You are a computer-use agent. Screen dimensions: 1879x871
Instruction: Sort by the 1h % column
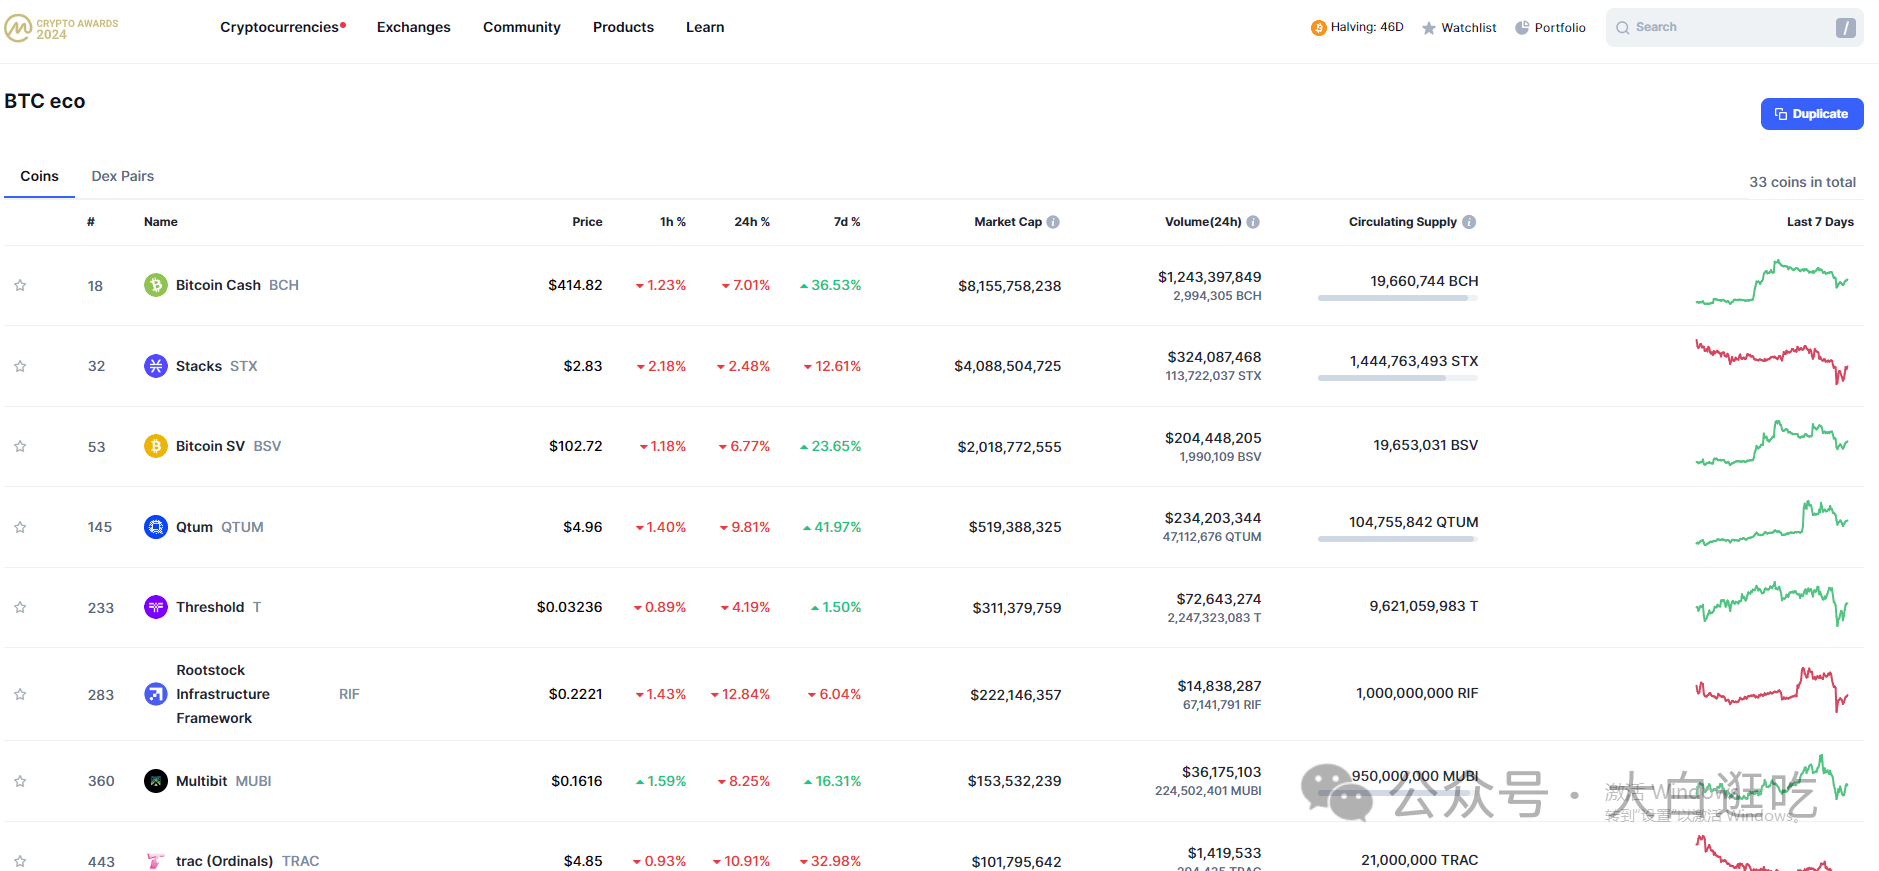673,222
